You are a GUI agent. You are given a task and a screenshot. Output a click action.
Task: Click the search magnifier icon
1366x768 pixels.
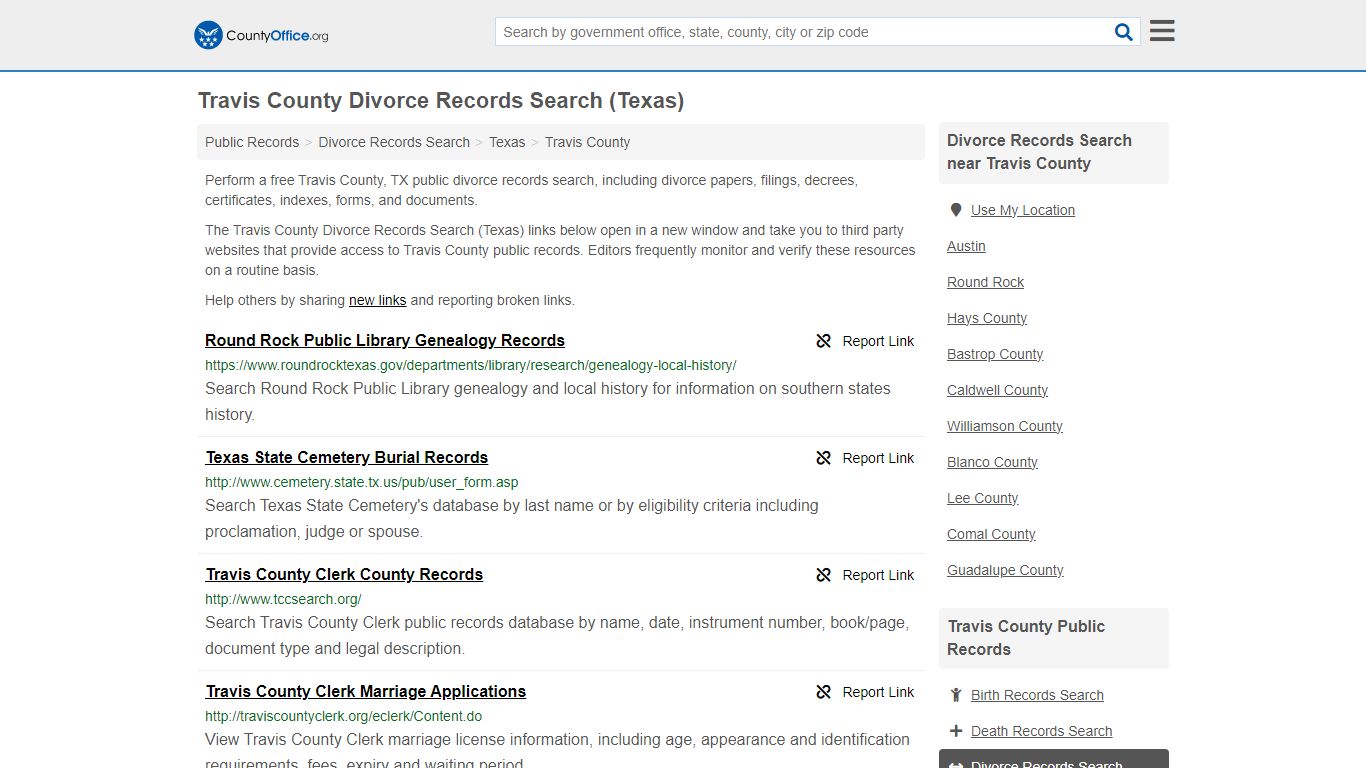(1124, 32)
